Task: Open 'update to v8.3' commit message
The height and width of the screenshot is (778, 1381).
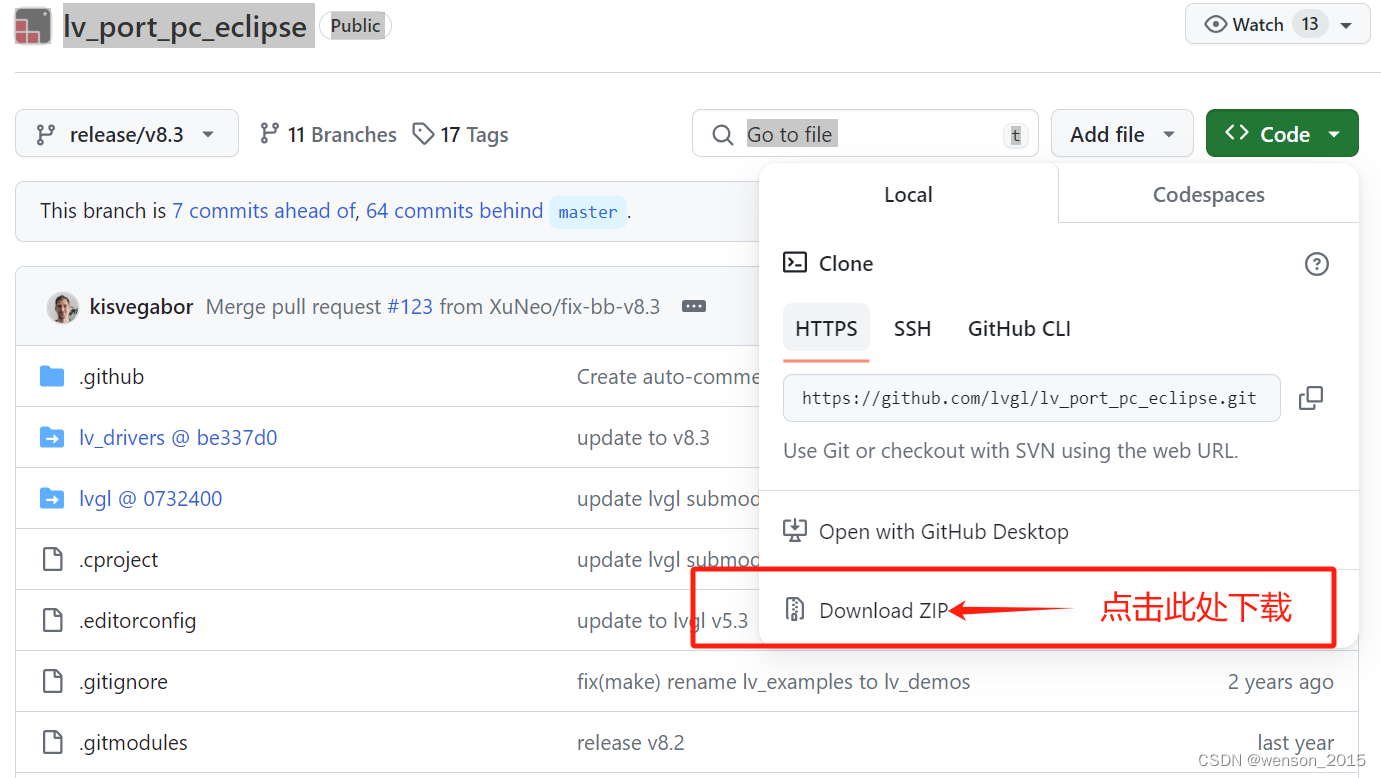Action: pos(643,438)
